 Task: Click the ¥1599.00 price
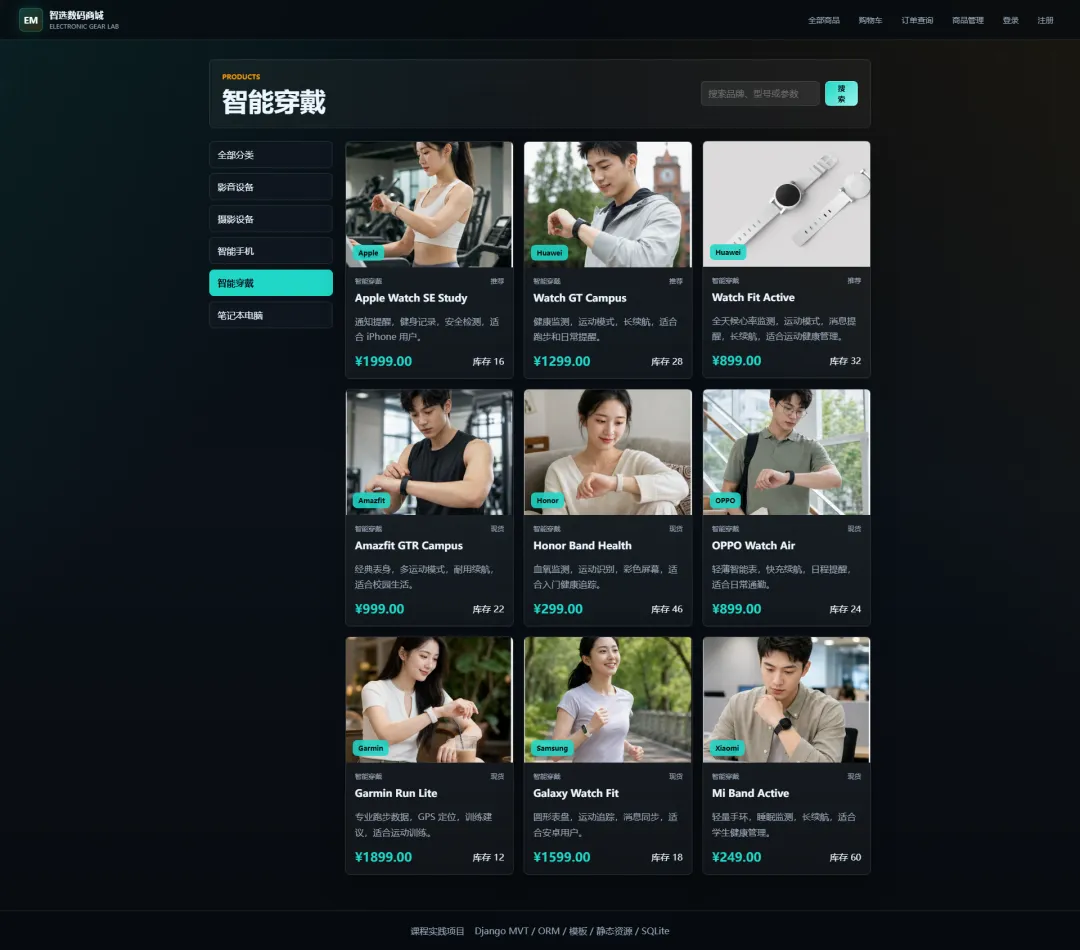(561, 857)
